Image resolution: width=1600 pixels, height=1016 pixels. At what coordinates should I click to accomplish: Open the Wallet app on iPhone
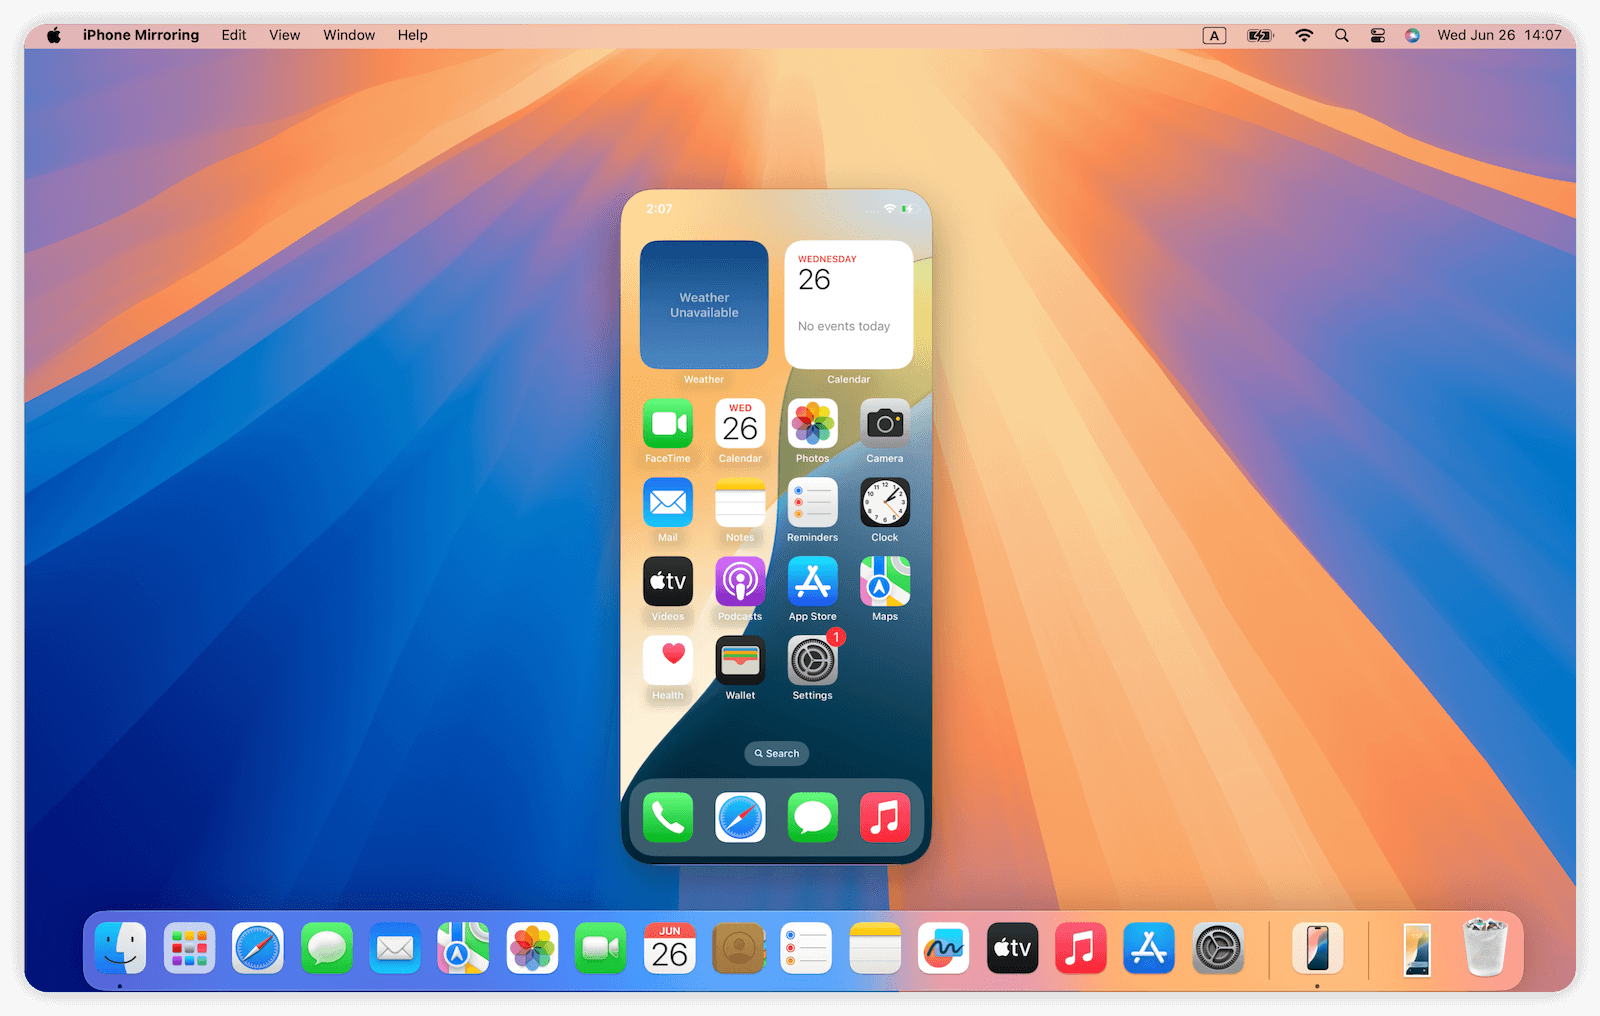coord(740,661)
